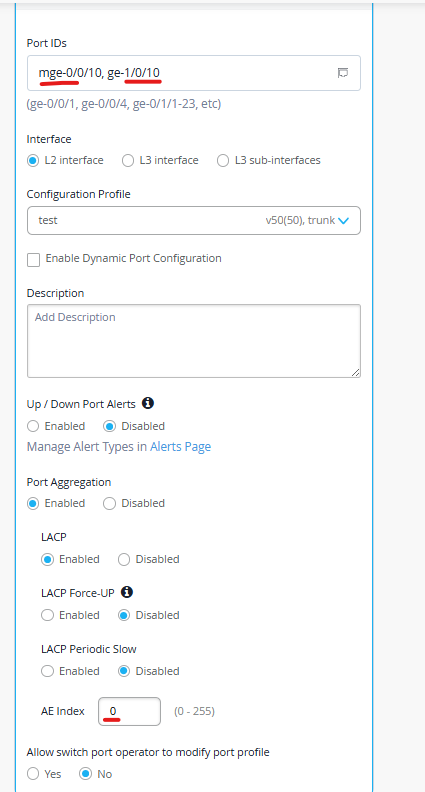Enable Dynamic Port Configuration checkbox

tap(33, 260)
